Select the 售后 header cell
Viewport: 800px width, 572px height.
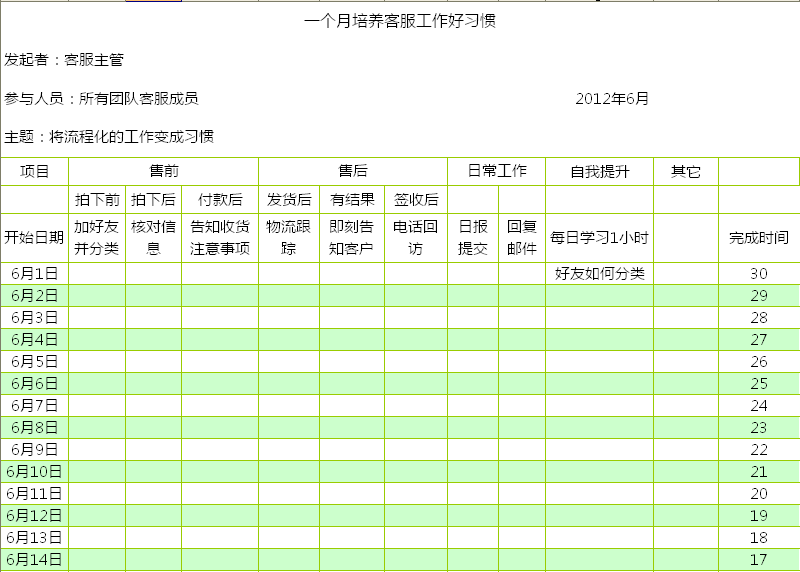click(353, 171)
